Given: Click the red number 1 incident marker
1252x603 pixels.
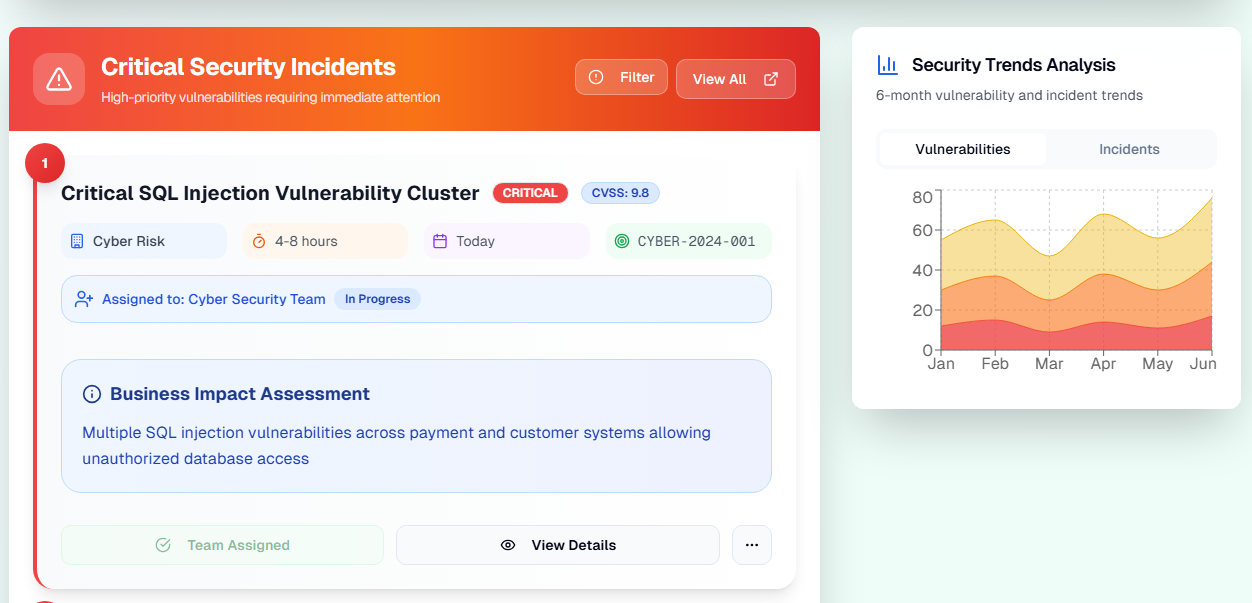Looking at the screenshot, I should click(45, 163).
